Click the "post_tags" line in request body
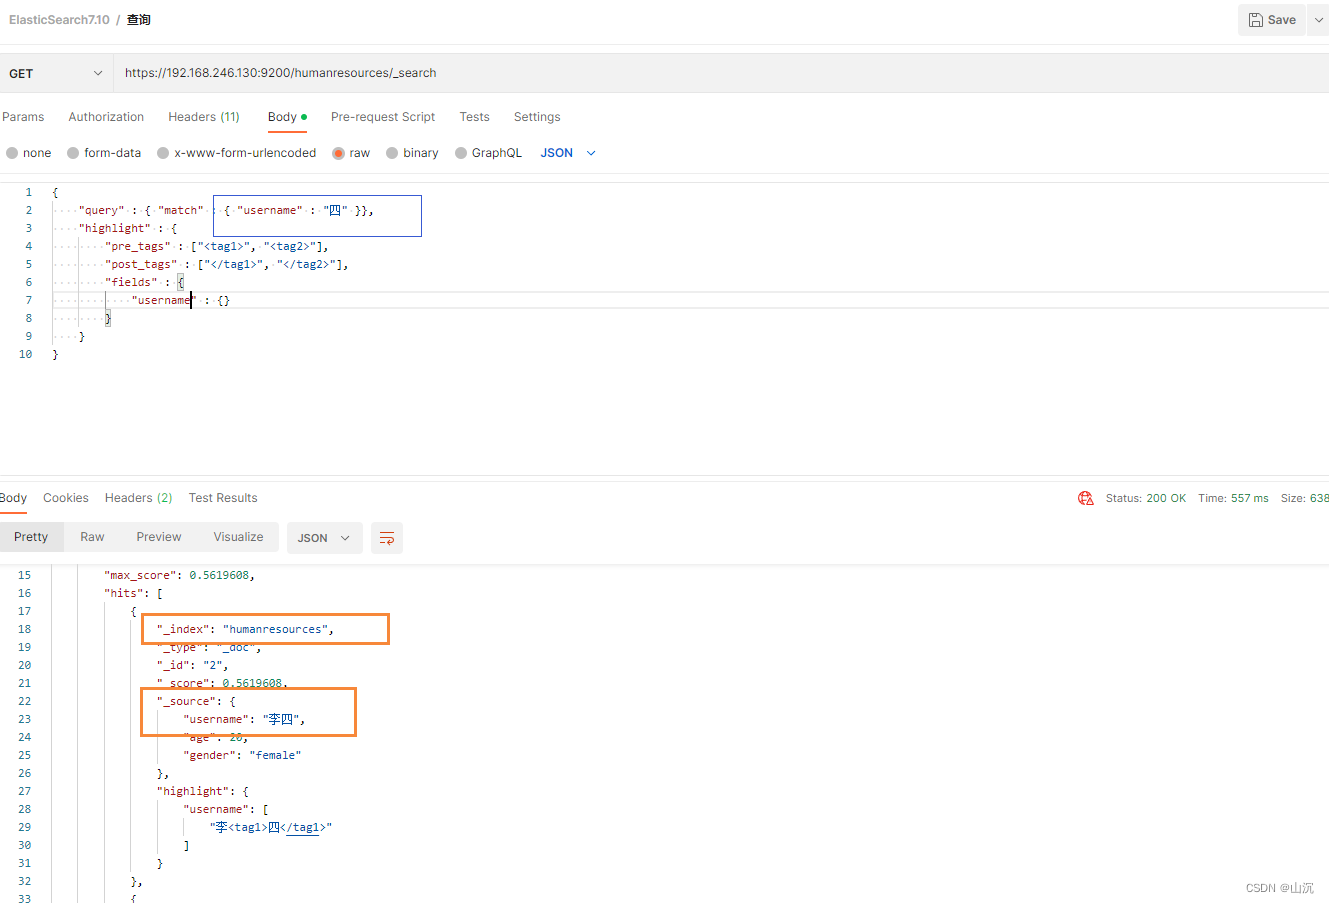1329x903 pixels. pos(227,264)
